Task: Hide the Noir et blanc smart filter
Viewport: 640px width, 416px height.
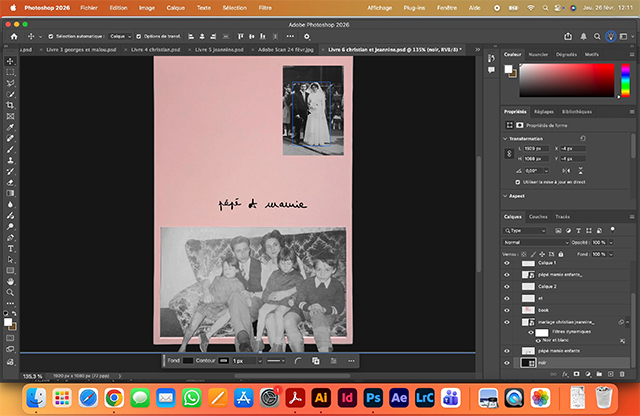Action: coord(538,340)
